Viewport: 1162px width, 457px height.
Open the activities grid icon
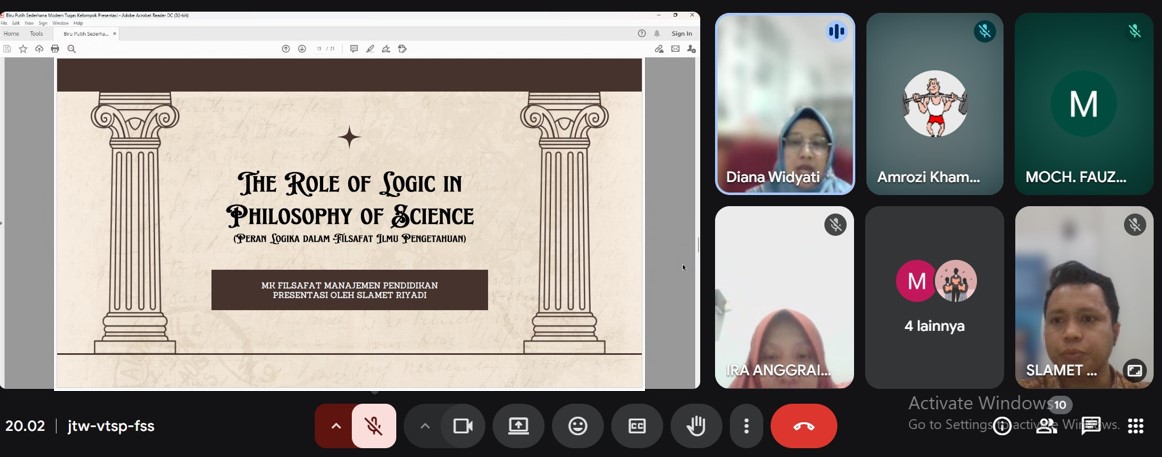(1136, 426)
